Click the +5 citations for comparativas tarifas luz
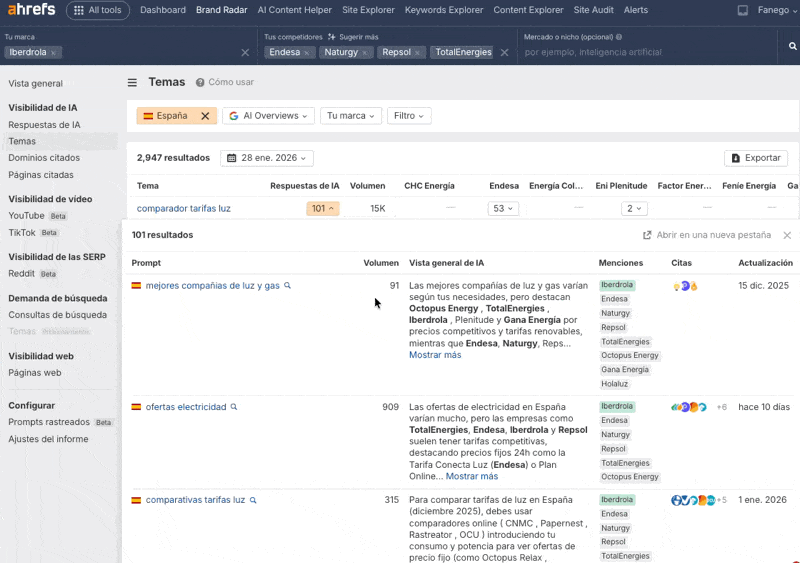 pyautogui.click(x=721, y=500)
